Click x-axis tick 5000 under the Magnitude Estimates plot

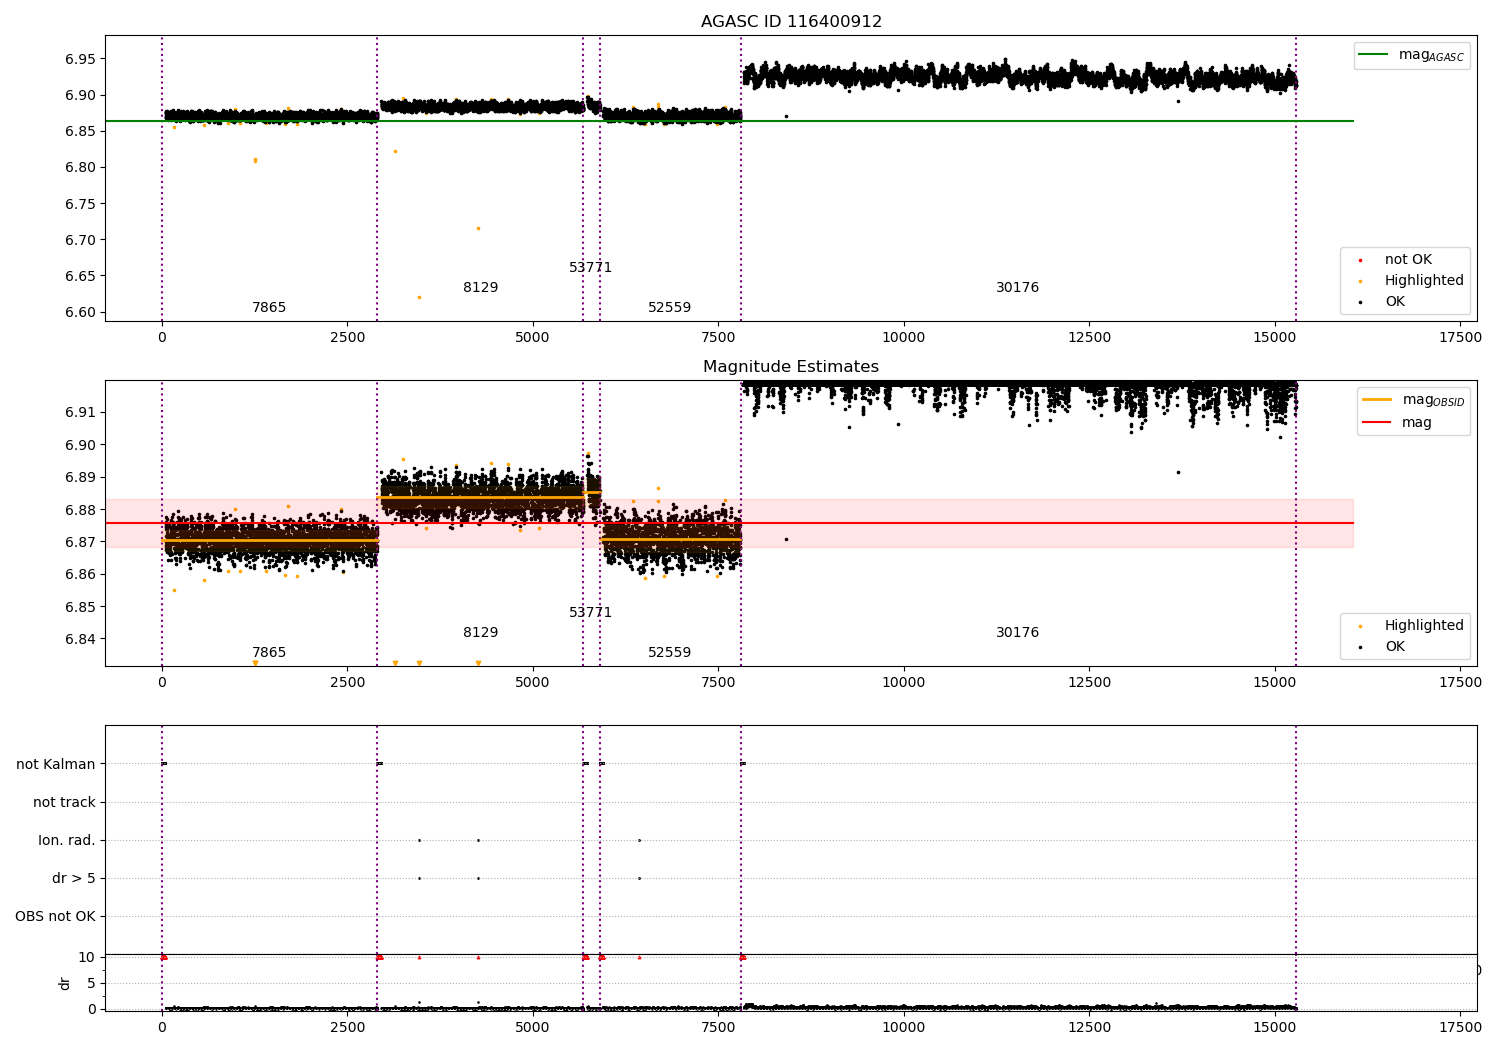click(533, 683)
